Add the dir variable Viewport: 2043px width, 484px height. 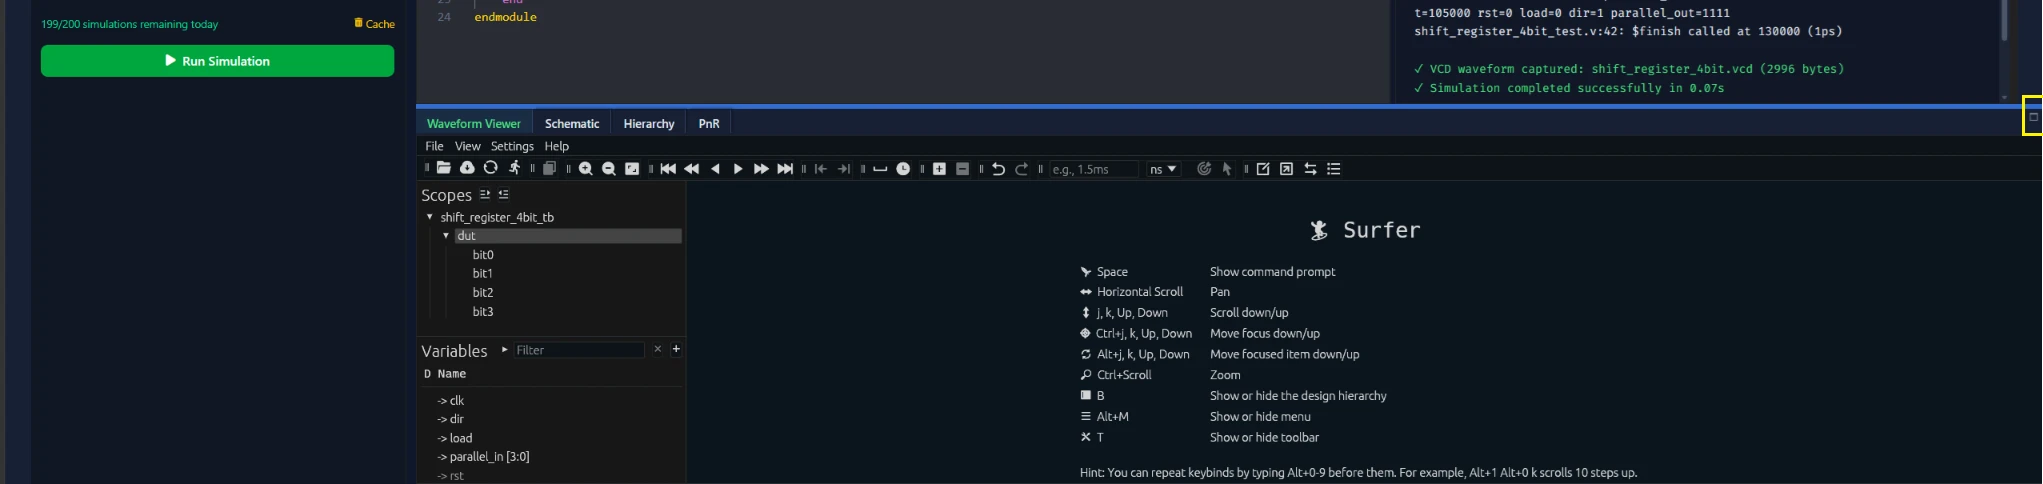[x=451, y=419]
